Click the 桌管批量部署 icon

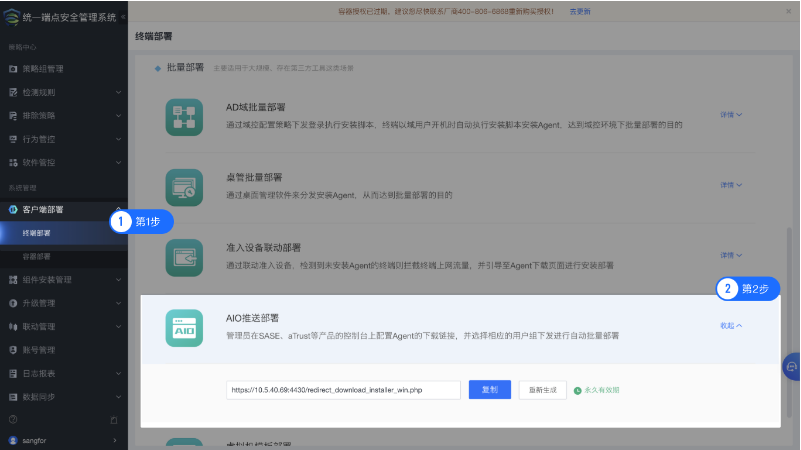183,187
